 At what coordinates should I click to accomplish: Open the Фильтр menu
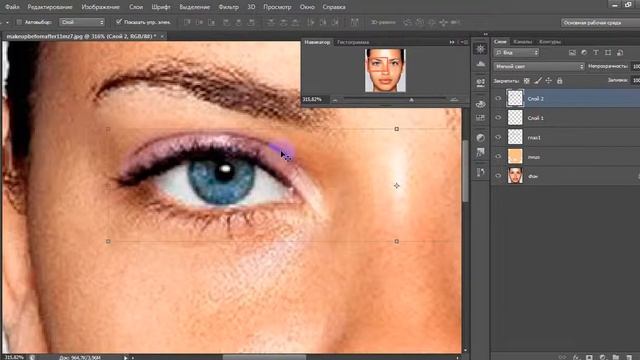click(229, 7)
